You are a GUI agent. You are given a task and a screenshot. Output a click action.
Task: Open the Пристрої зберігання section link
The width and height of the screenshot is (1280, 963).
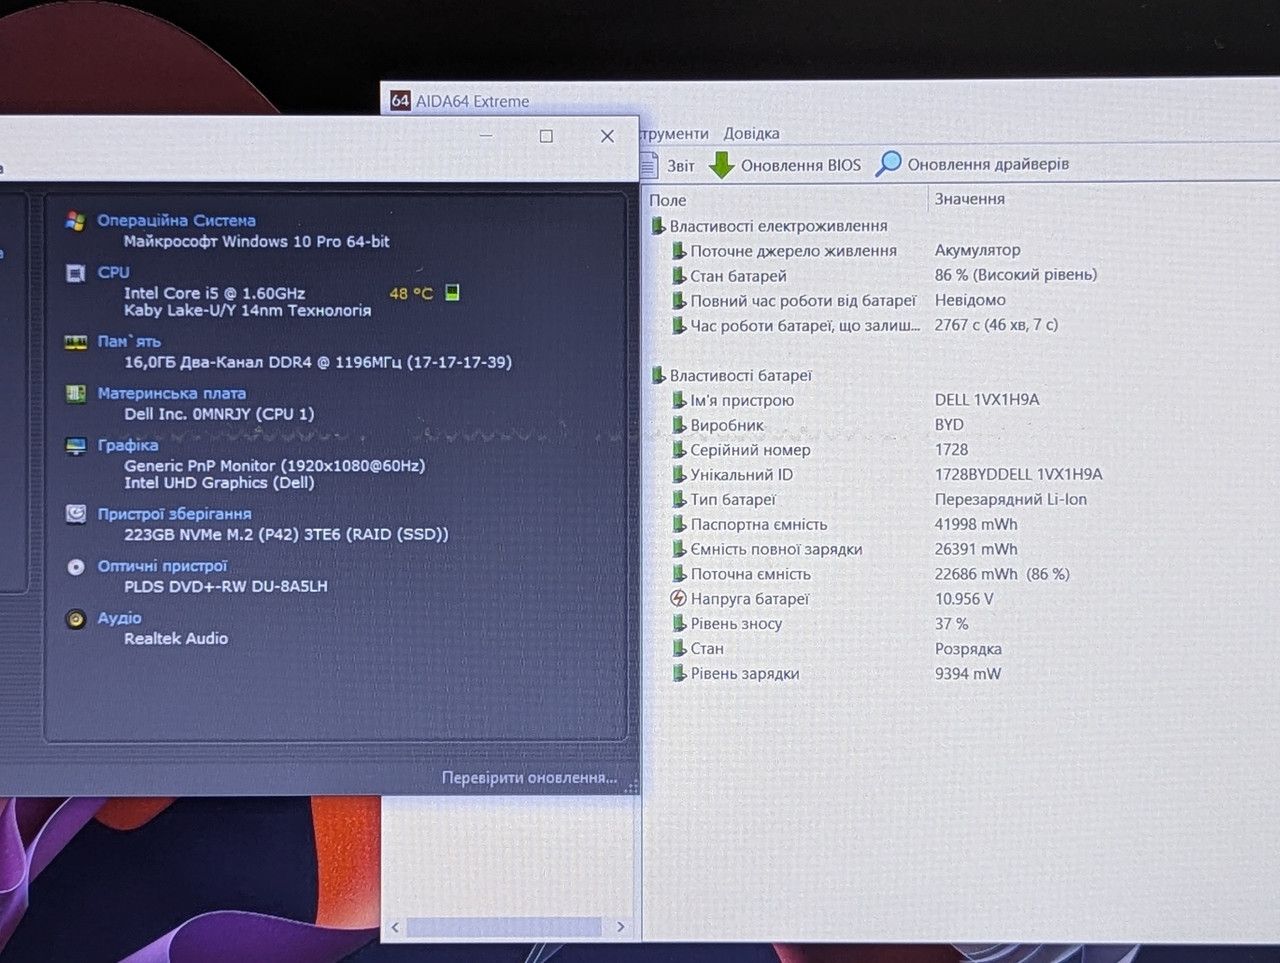(x=174, y=514)
